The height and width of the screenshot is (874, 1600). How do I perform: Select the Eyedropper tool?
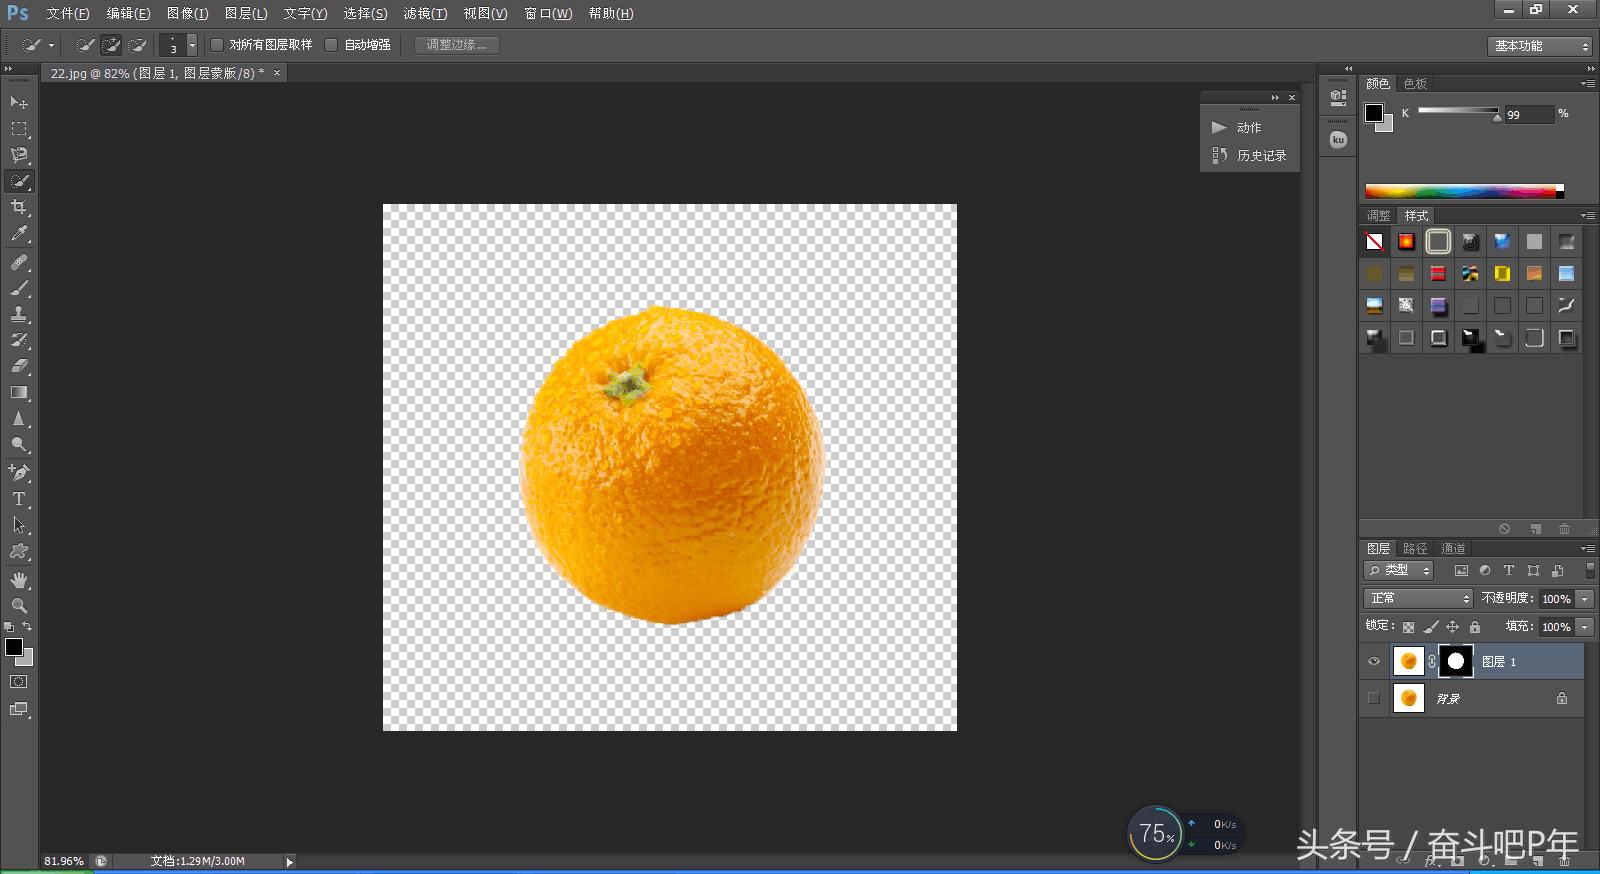[19, 234]
